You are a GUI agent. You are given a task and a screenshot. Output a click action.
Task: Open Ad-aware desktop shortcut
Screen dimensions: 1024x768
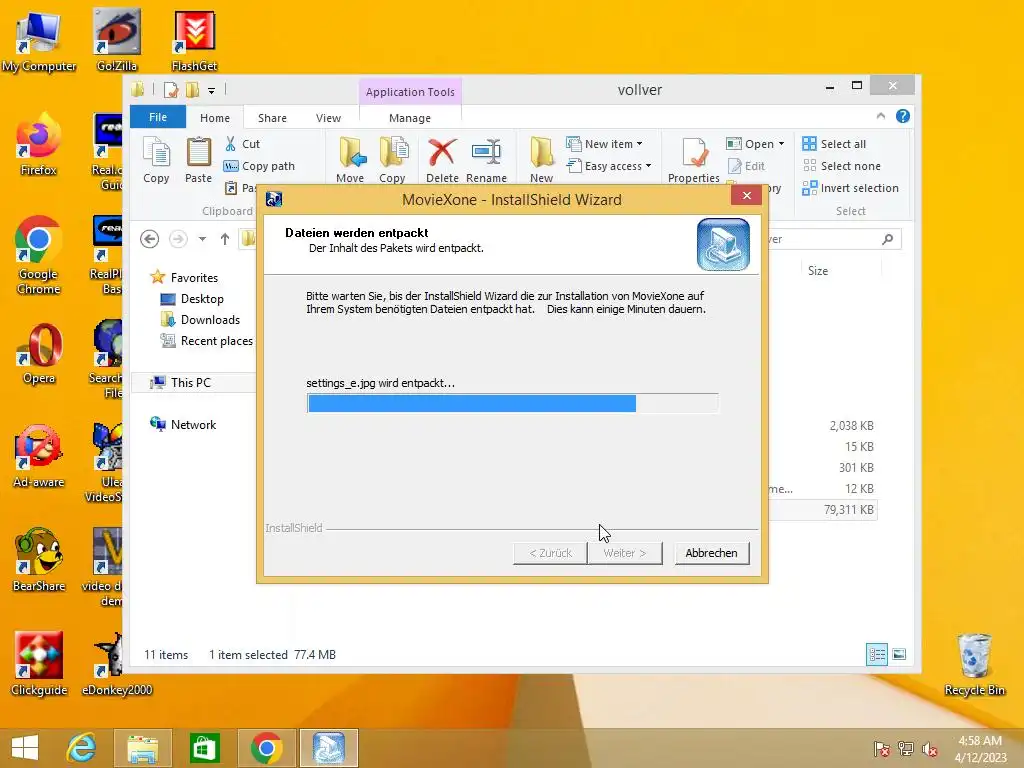coord(39,456)
